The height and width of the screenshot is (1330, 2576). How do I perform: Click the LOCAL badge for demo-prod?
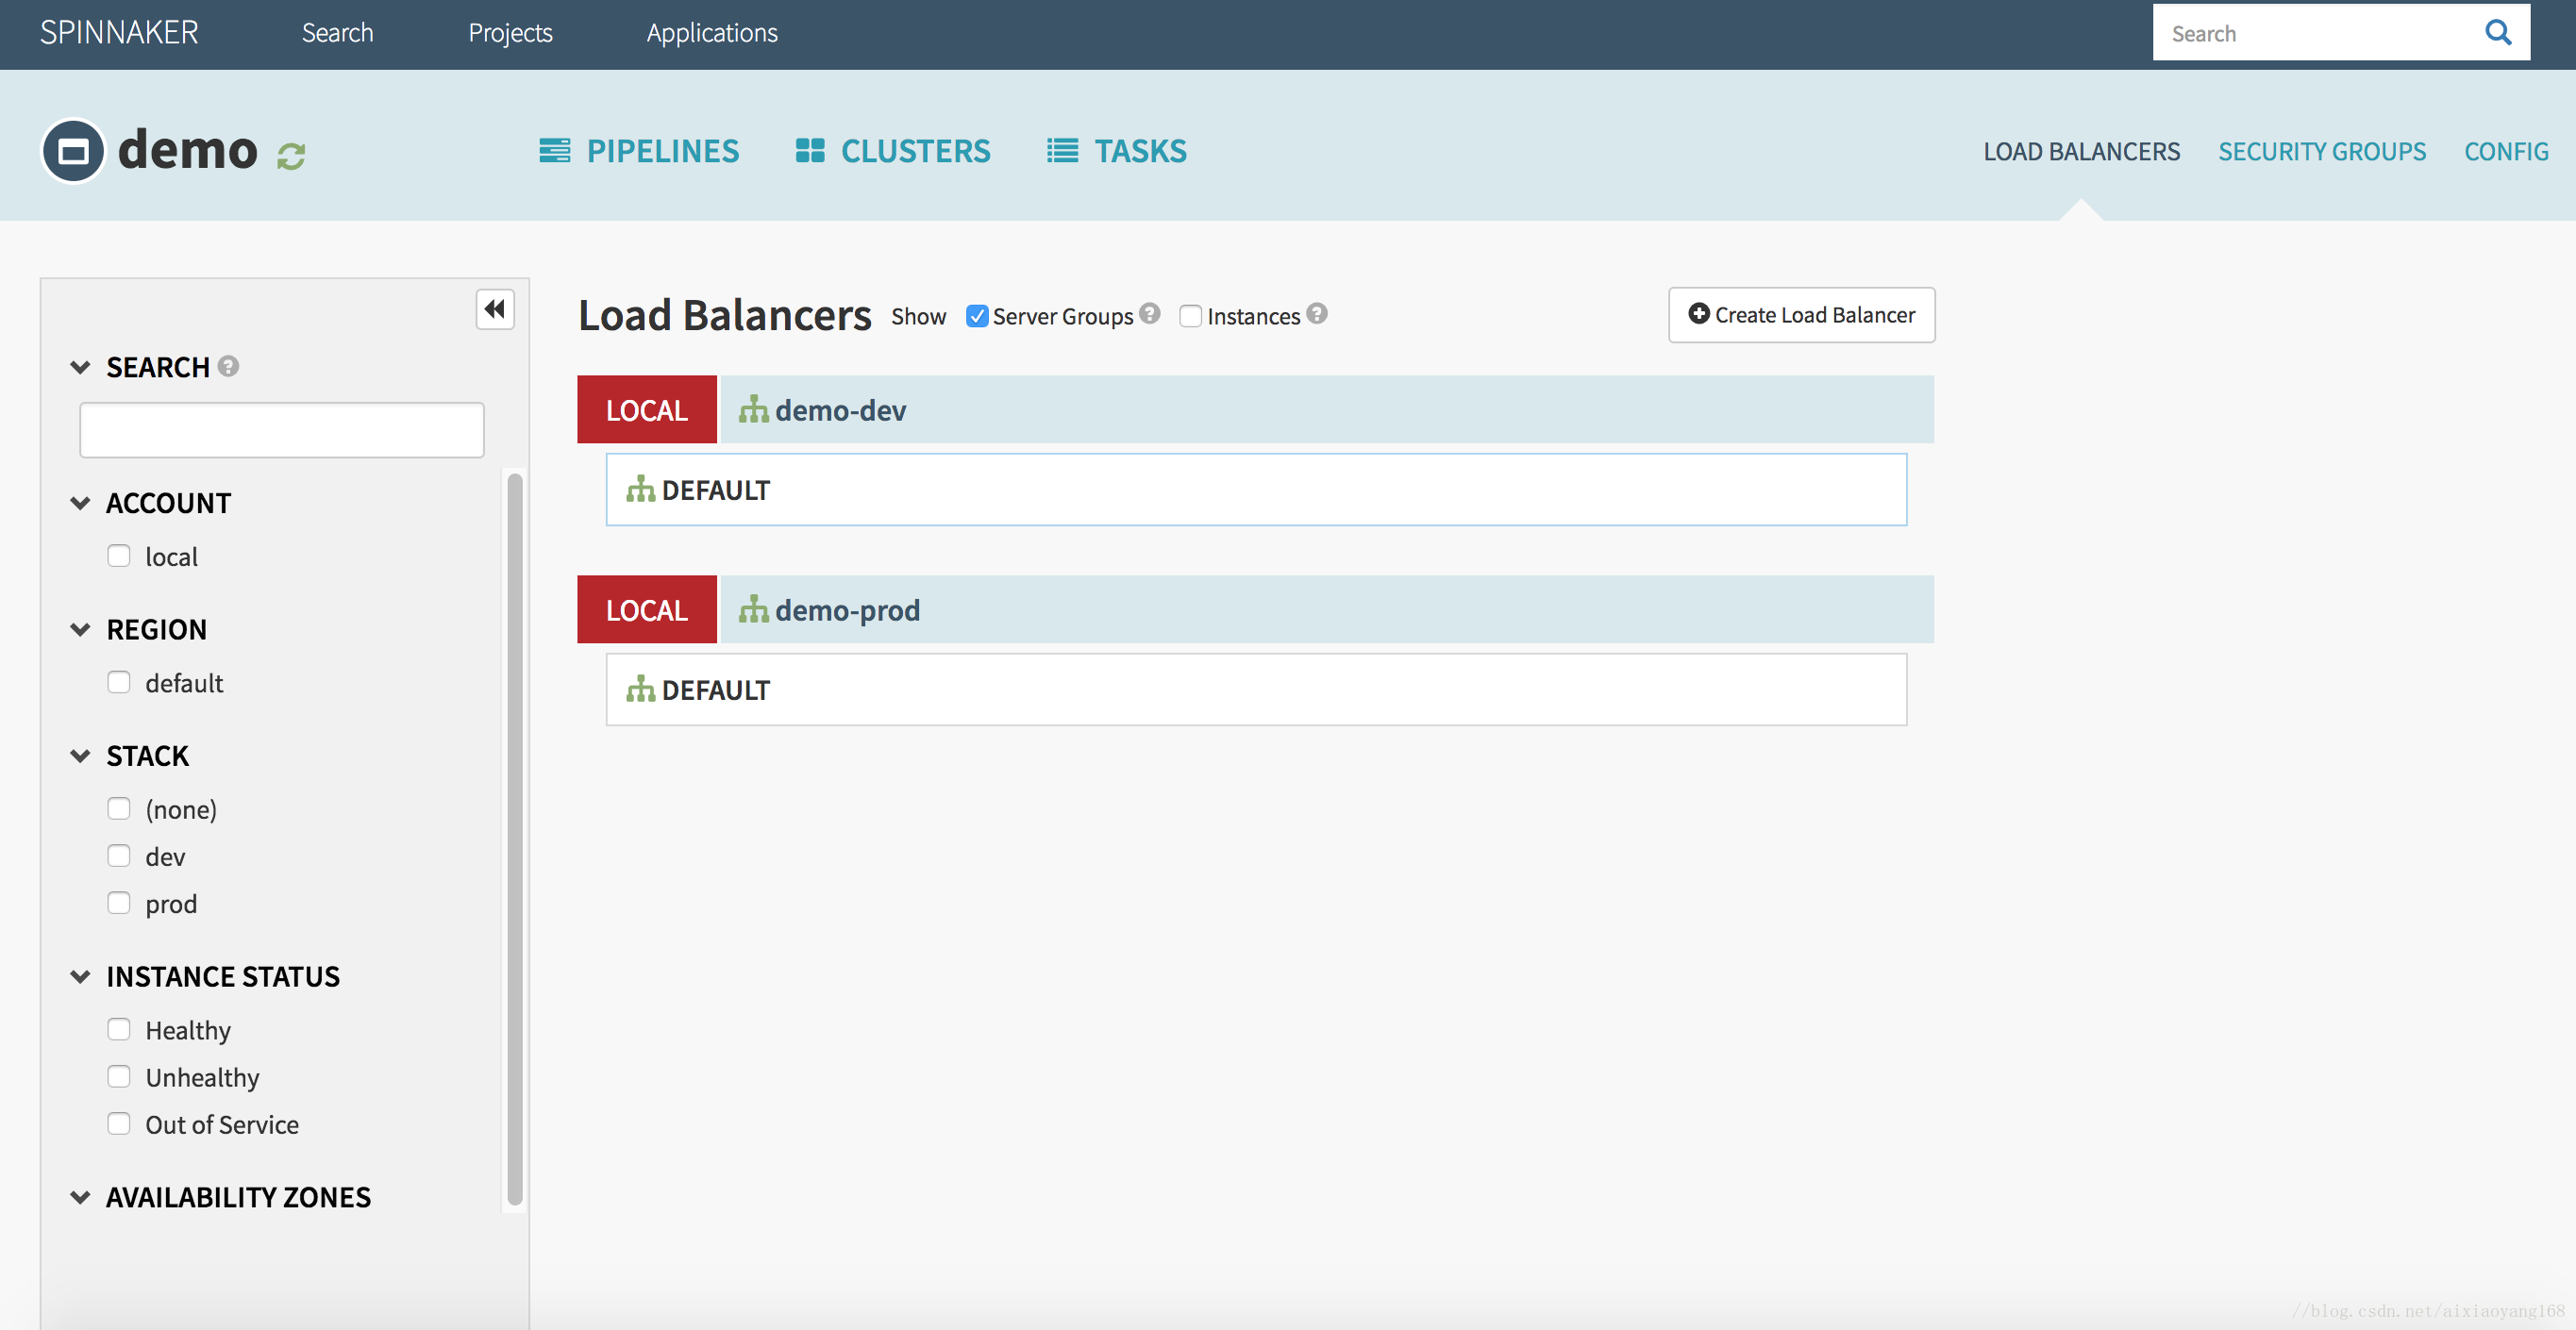point(647,609)
